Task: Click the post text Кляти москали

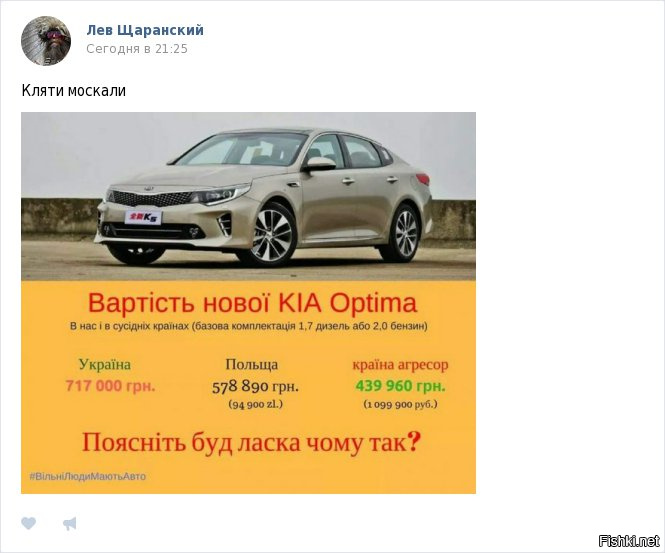Action: click(73, 90)
